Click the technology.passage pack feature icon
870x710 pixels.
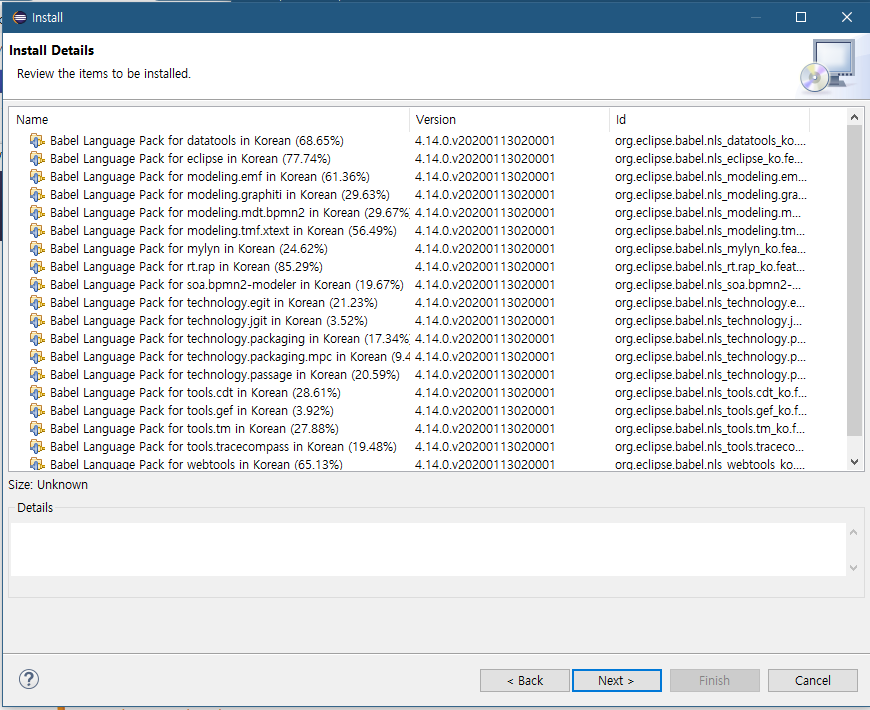(x=37, y=375)
